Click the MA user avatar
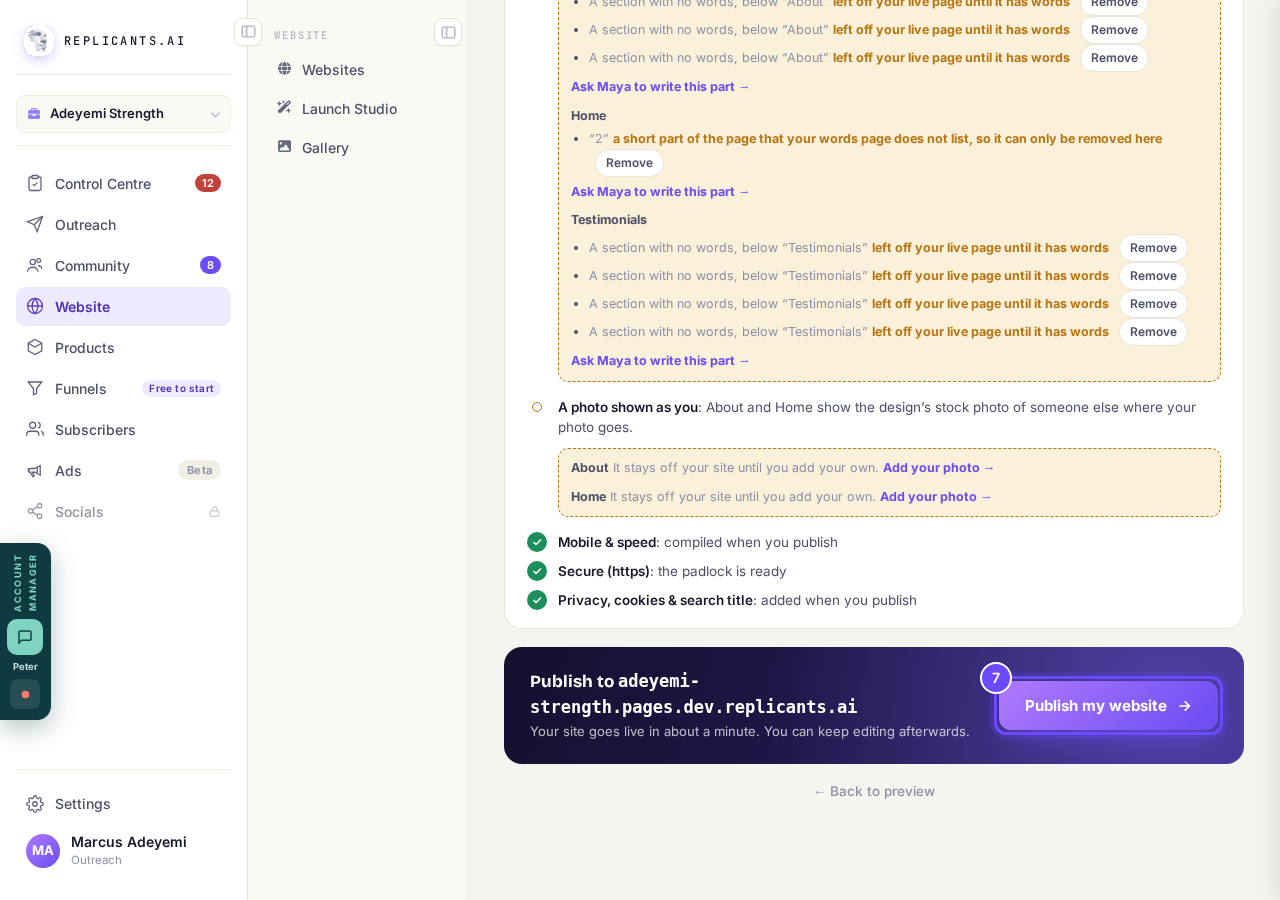The height and width of the screenshot is (900, 1280). (x=43, y=851)
